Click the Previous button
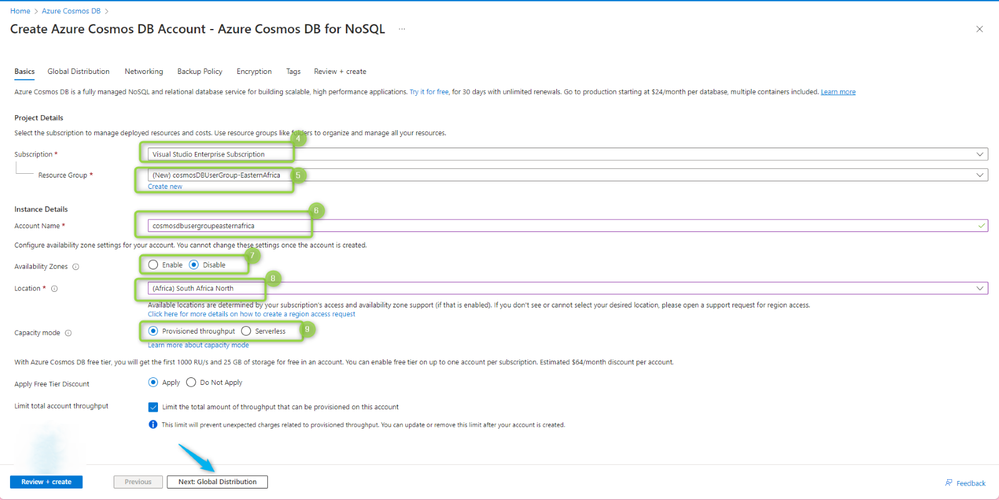The width and height of the screenshot is (999, 500). tap(138, 482)
